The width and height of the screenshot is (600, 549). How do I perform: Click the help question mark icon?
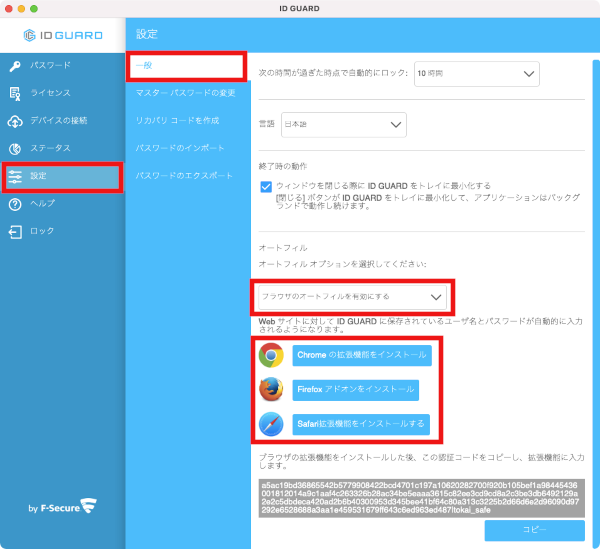(15, 204)
